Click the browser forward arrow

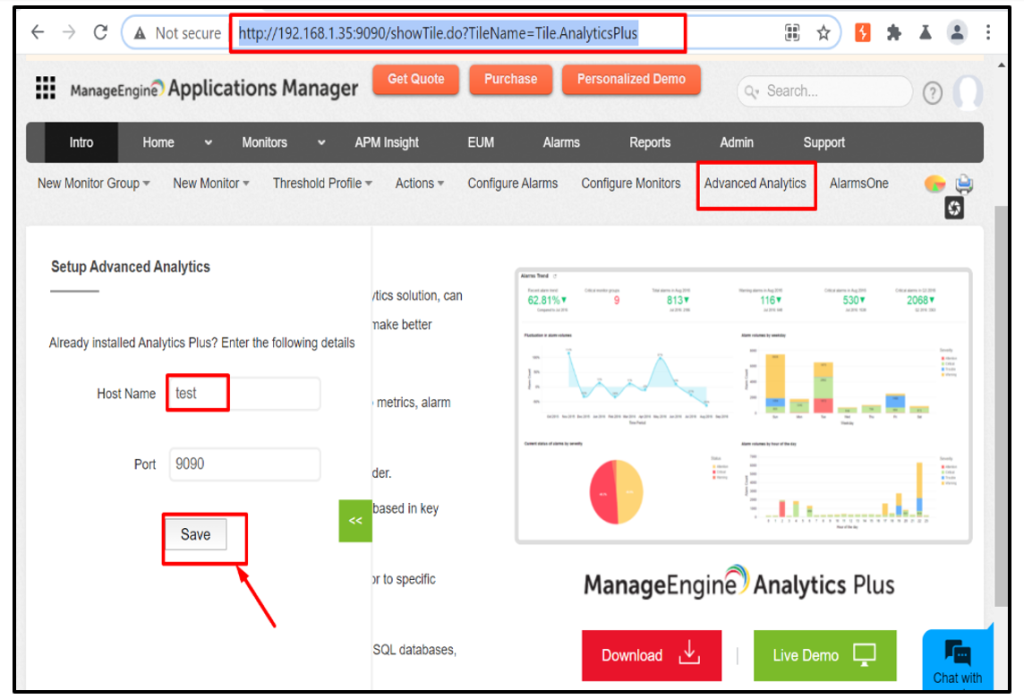click(69, 32)
